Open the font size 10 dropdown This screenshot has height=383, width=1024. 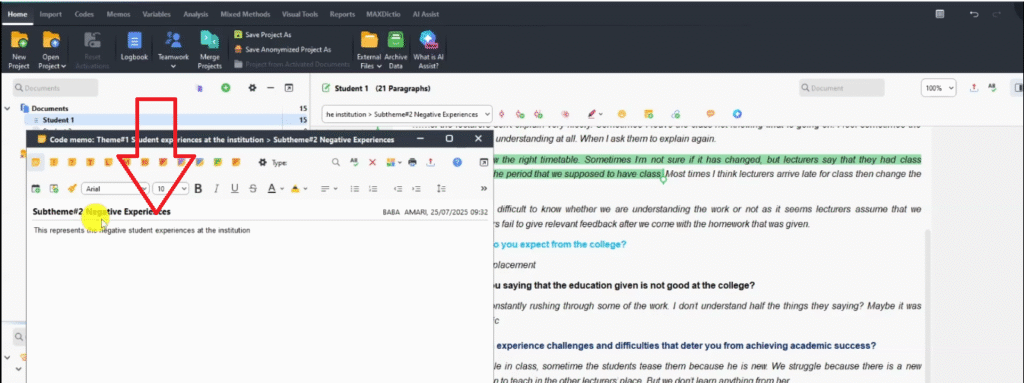pyautogui.click(x=170, y=189)
